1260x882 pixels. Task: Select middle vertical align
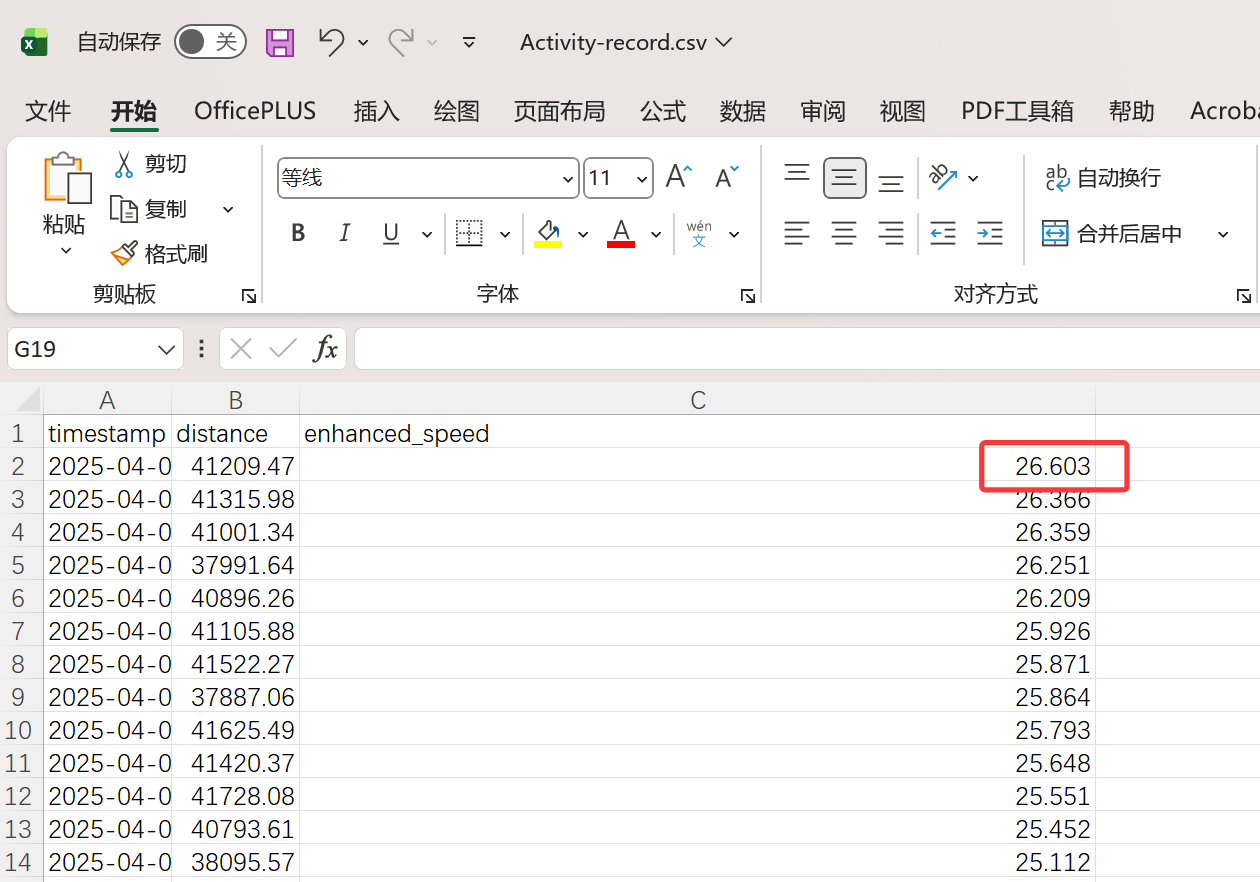tap(845, 178)
